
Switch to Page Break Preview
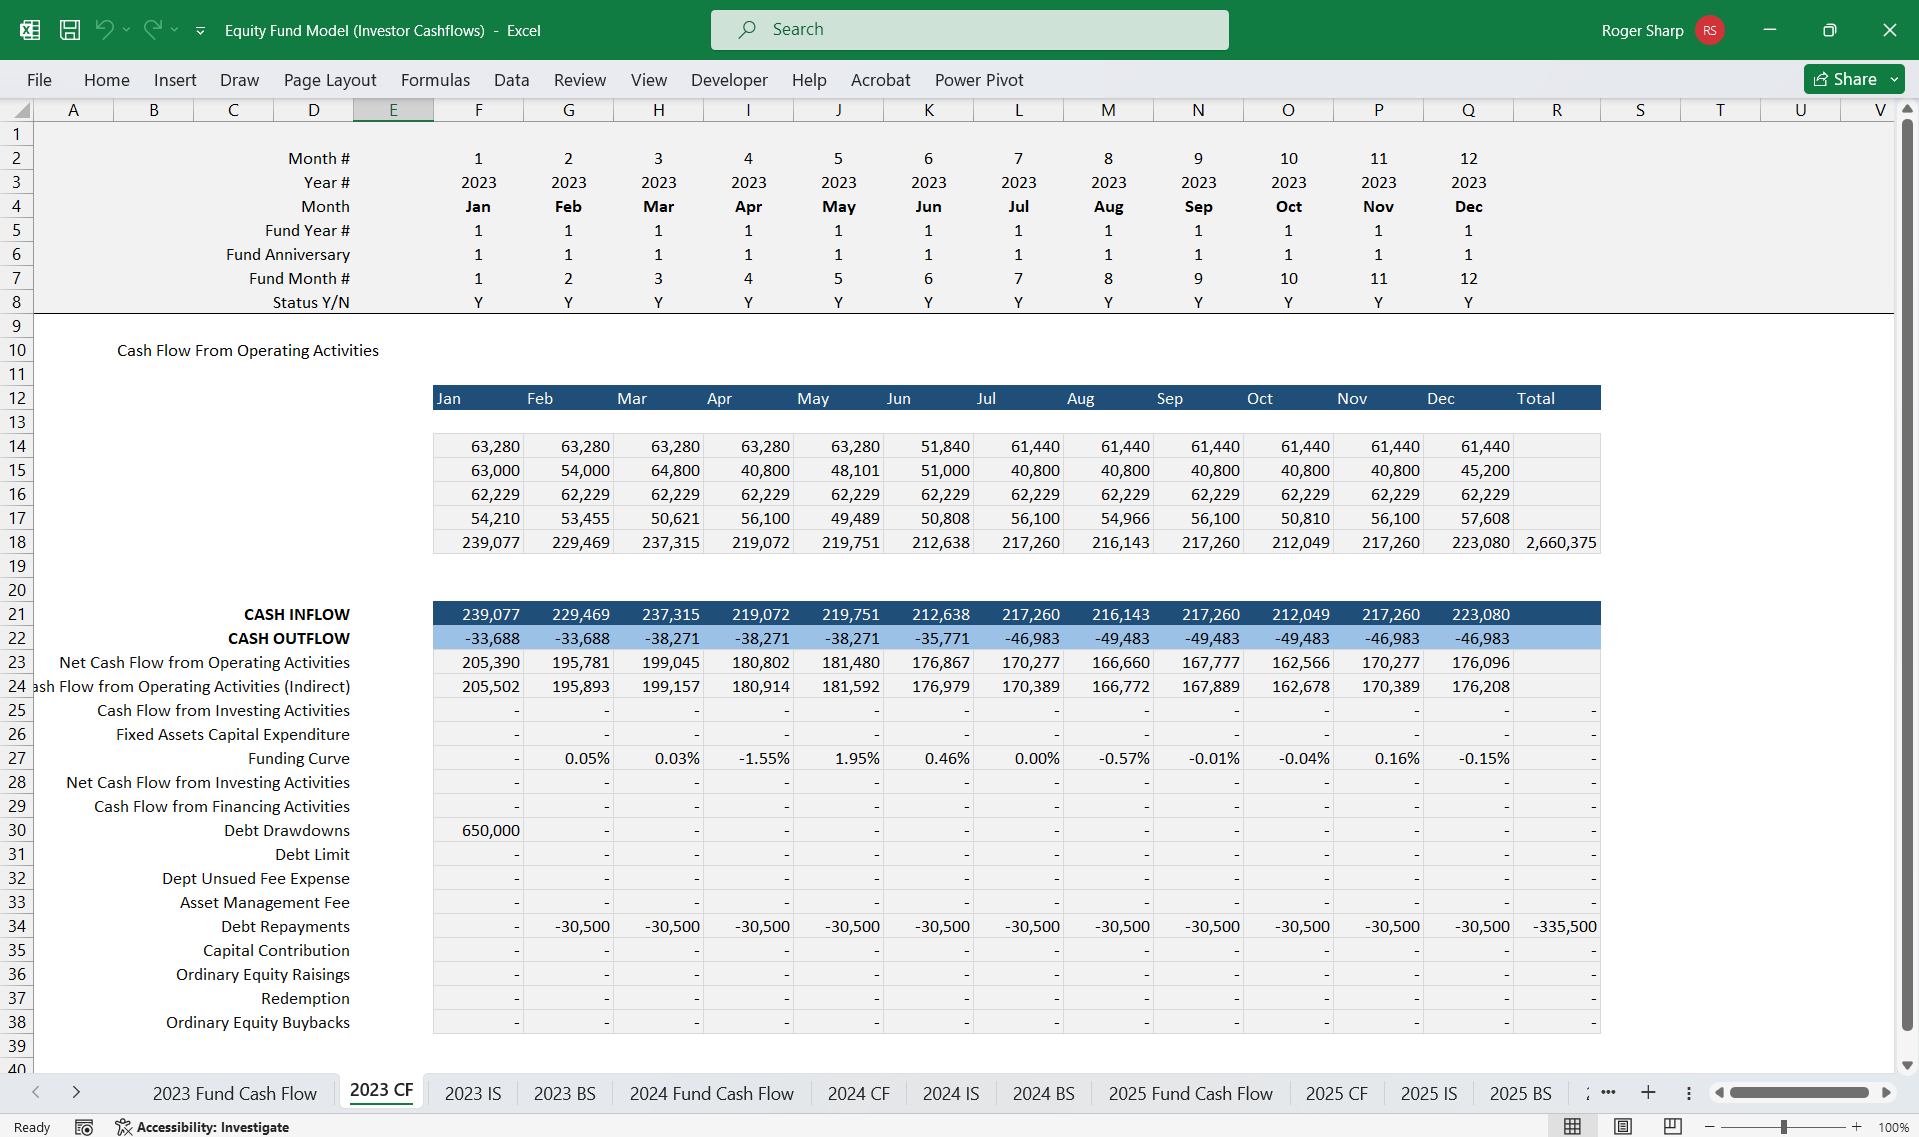(1672, 1127)
